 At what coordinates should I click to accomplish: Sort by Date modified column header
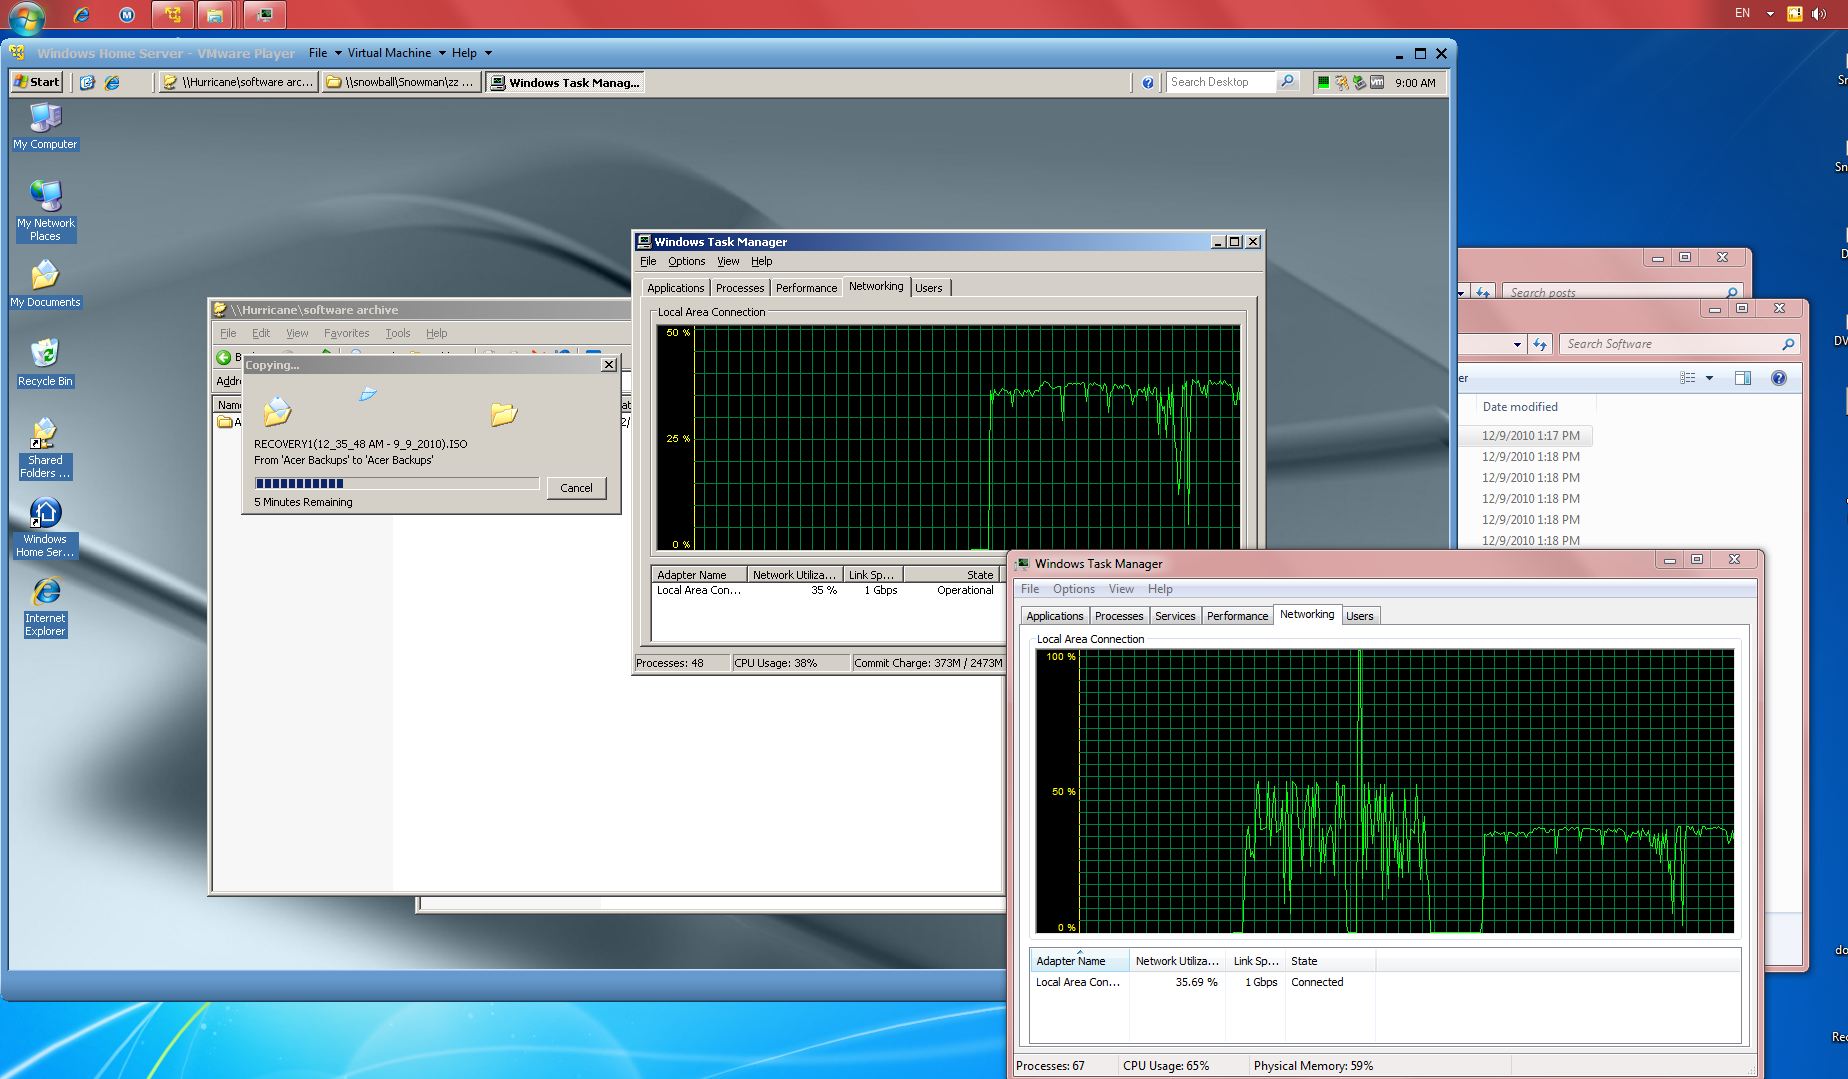coord(1519,407)
